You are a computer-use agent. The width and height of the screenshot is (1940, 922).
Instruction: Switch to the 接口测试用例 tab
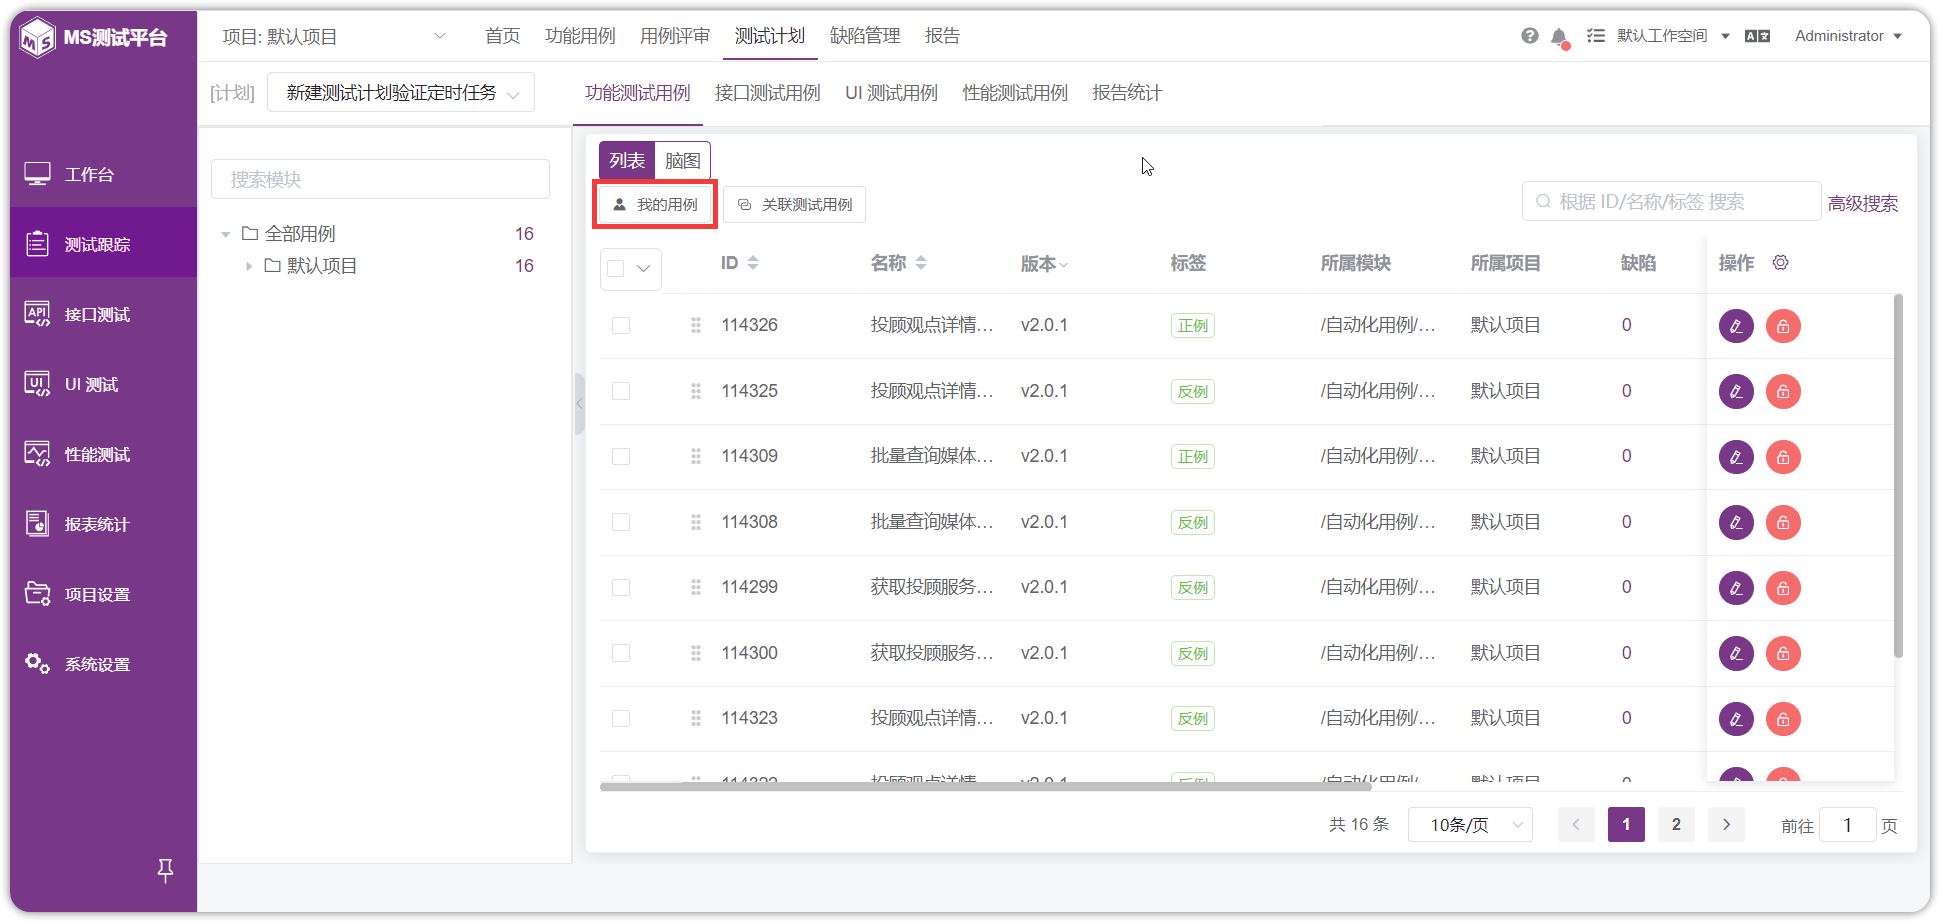pos(767,93)
